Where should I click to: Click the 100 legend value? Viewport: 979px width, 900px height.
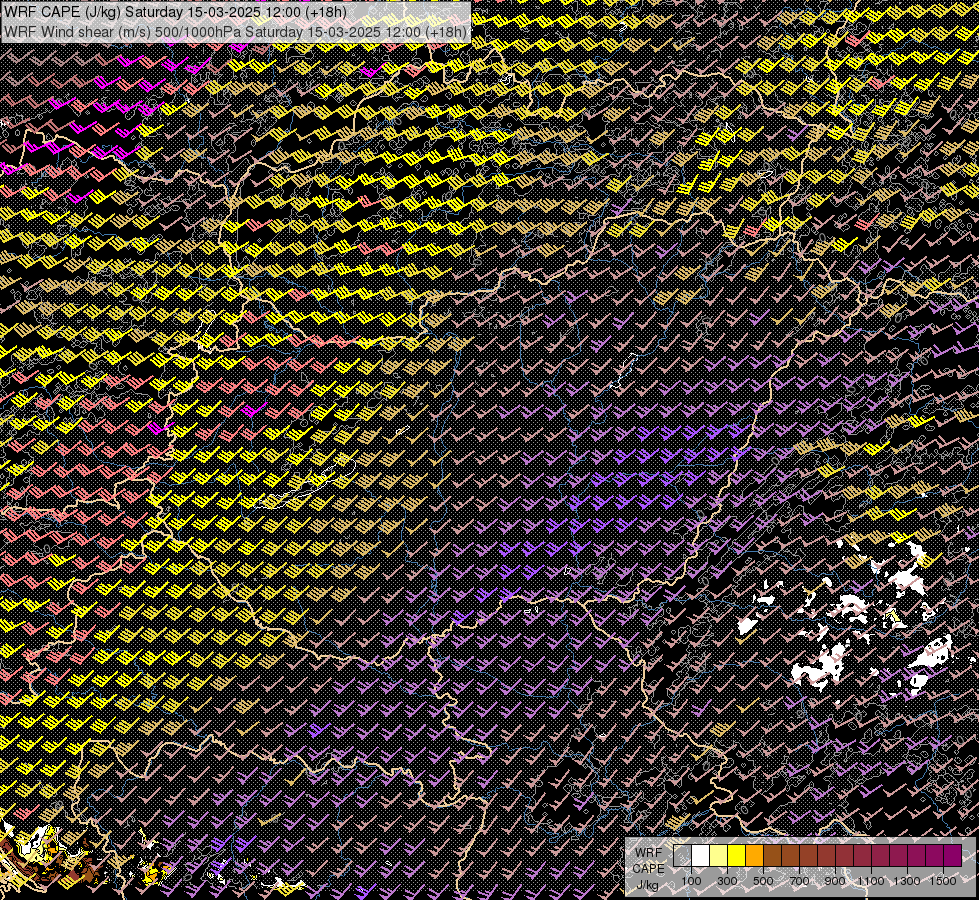(x=691, y=881)
